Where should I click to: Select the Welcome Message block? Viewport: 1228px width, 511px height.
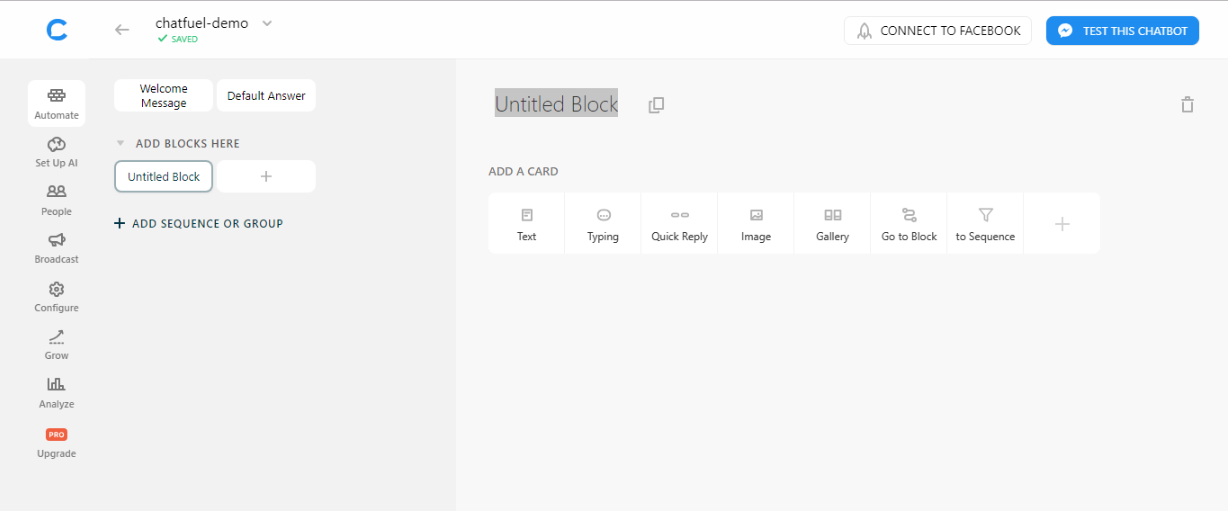point(164,96)
